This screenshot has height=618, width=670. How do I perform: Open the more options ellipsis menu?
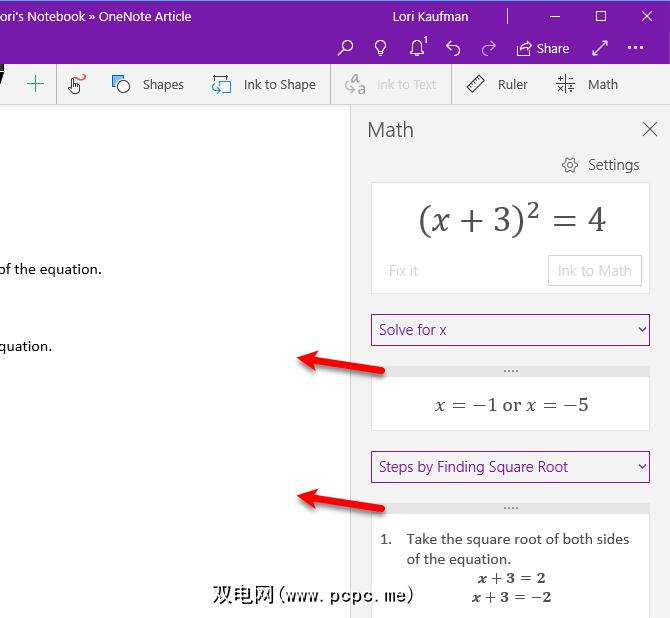pyautogui.click(x=635, y=48)
